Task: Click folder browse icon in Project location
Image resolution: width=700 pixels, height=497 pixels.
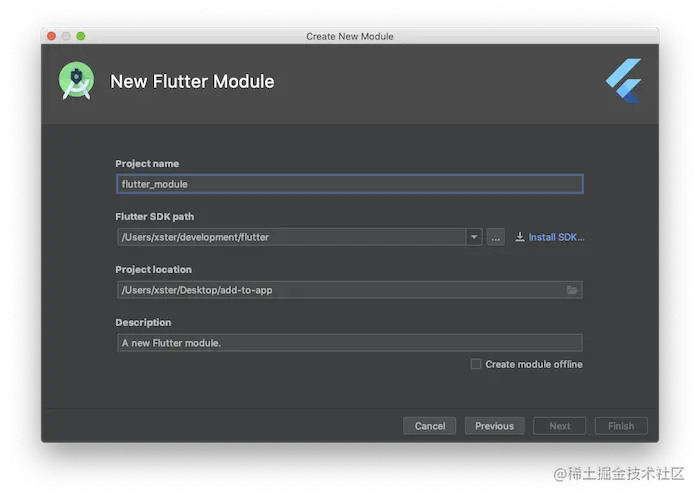Action: point(572,290)
